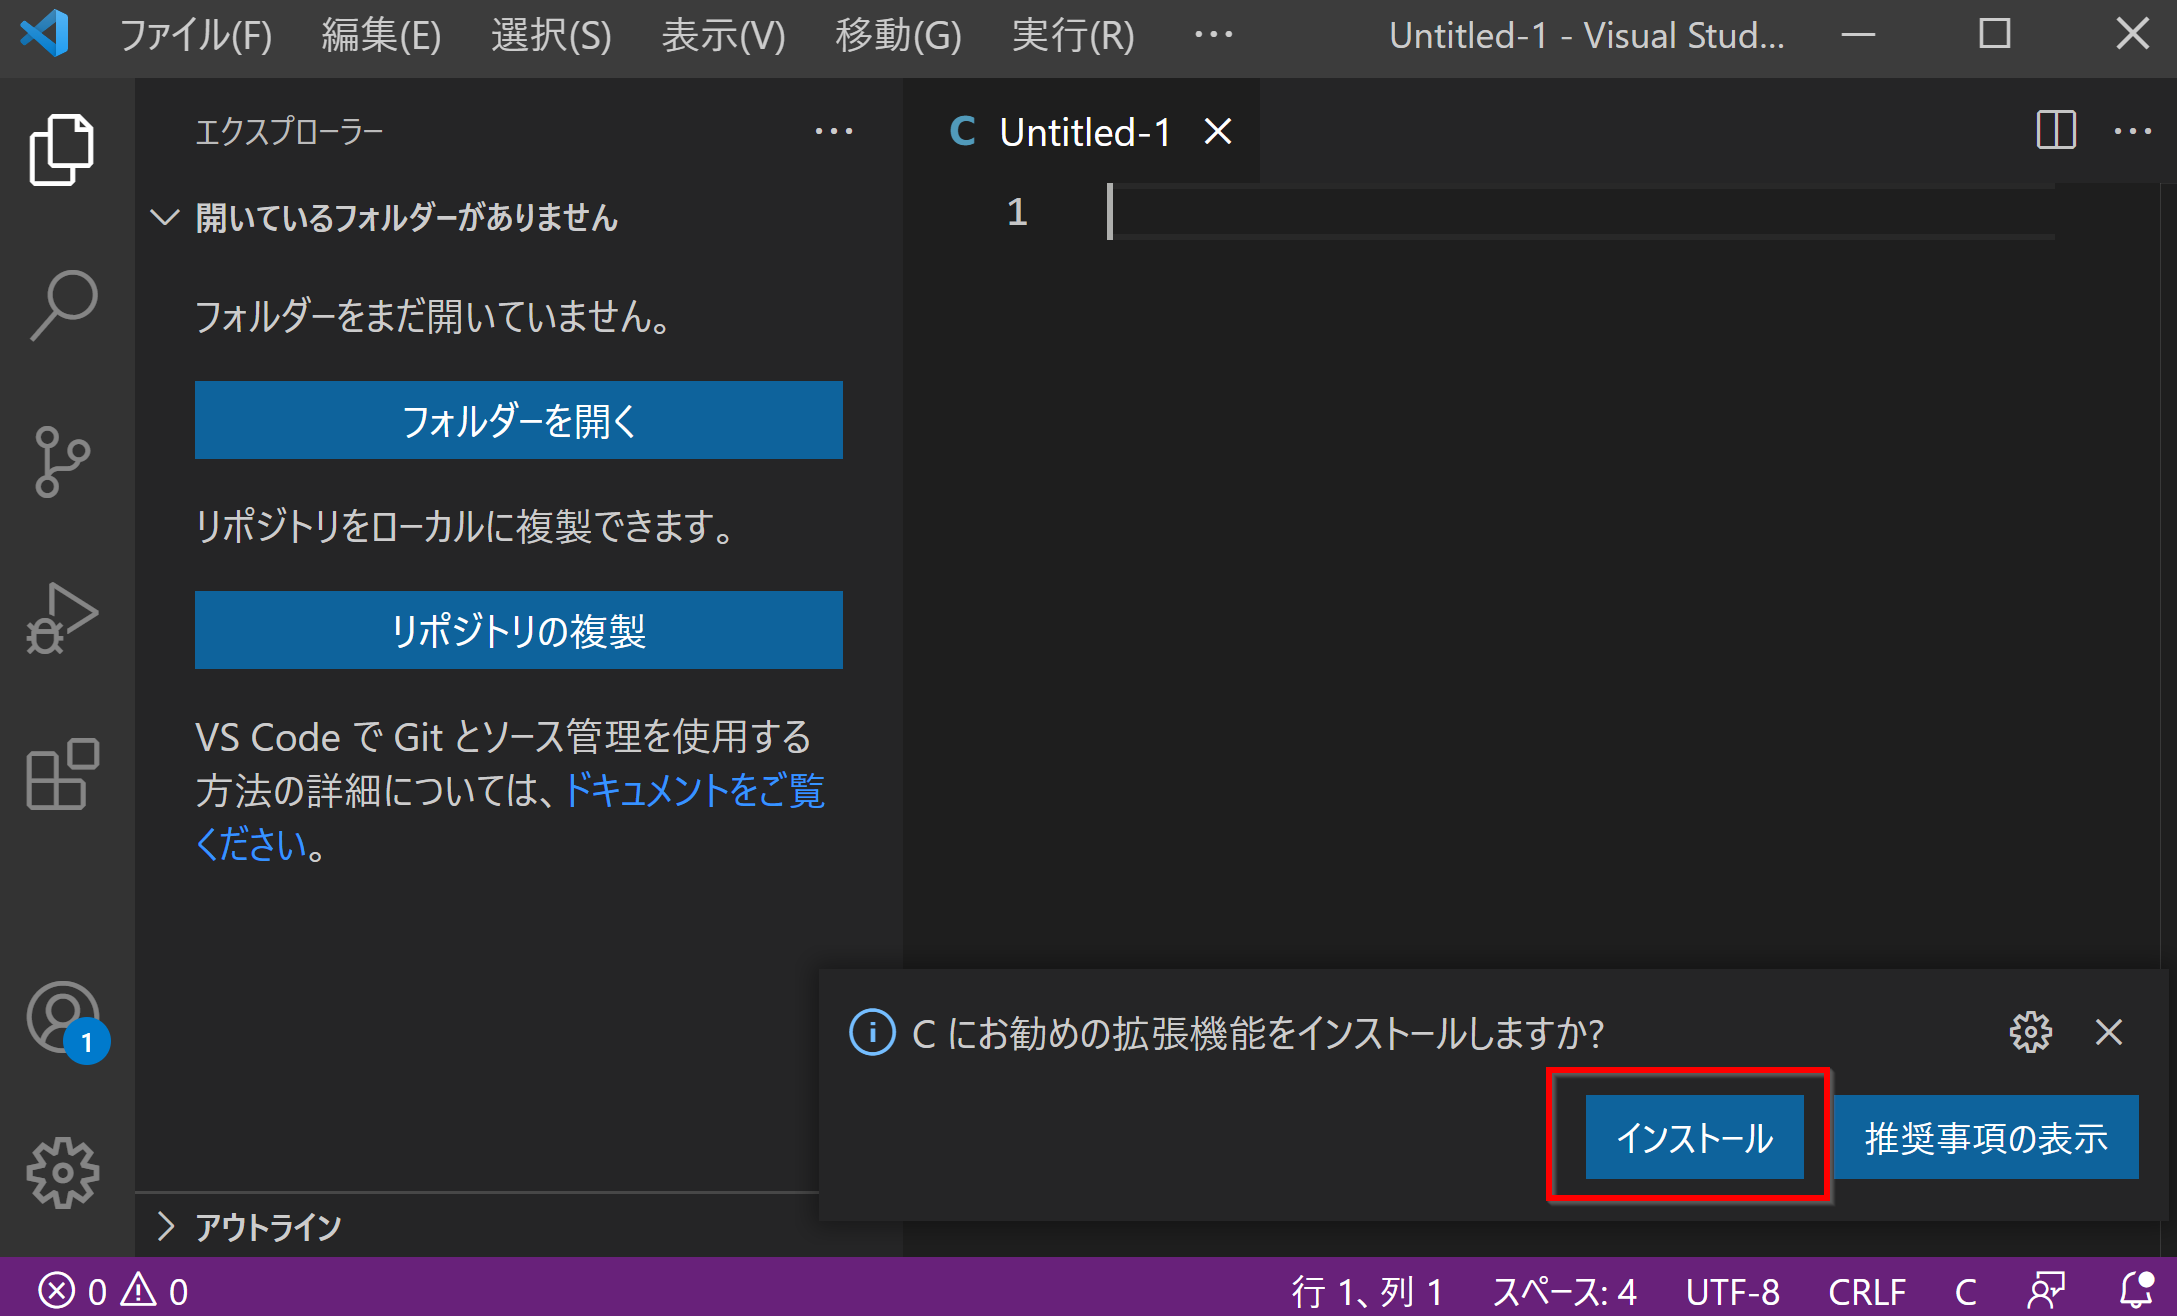Minimize the VS Code window
The image size is (2177, 1316).
[1858, 35]
